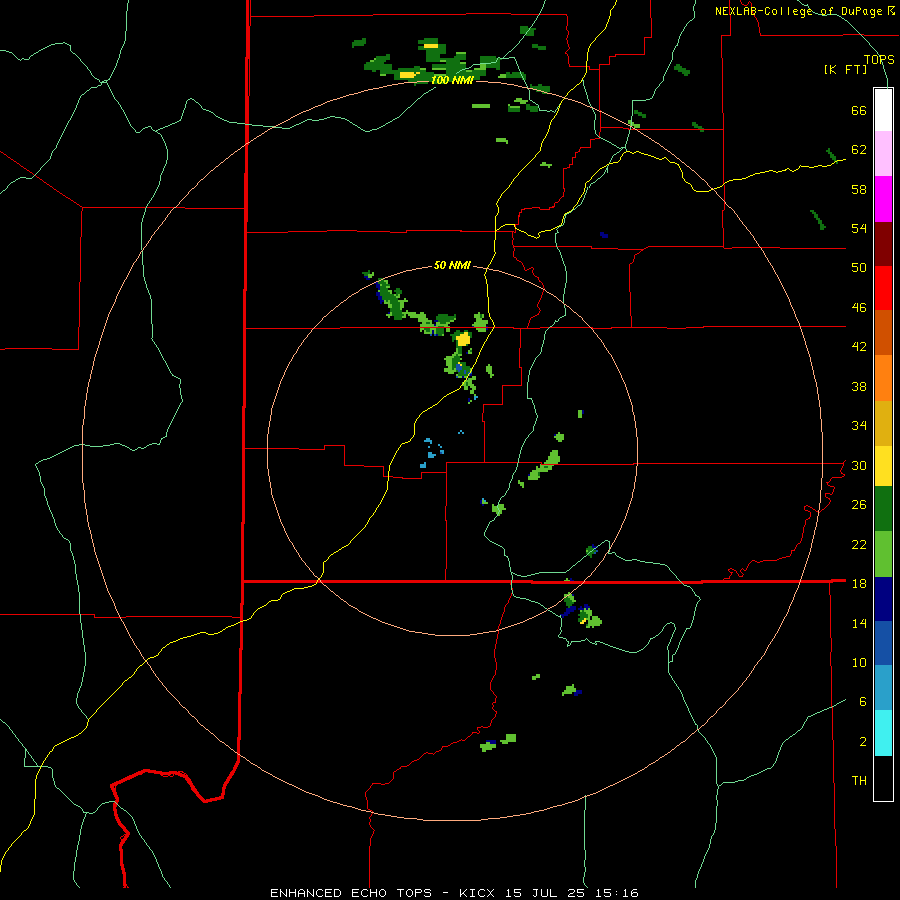
Task: Click the legend value 42
Action: pos(859,347)
